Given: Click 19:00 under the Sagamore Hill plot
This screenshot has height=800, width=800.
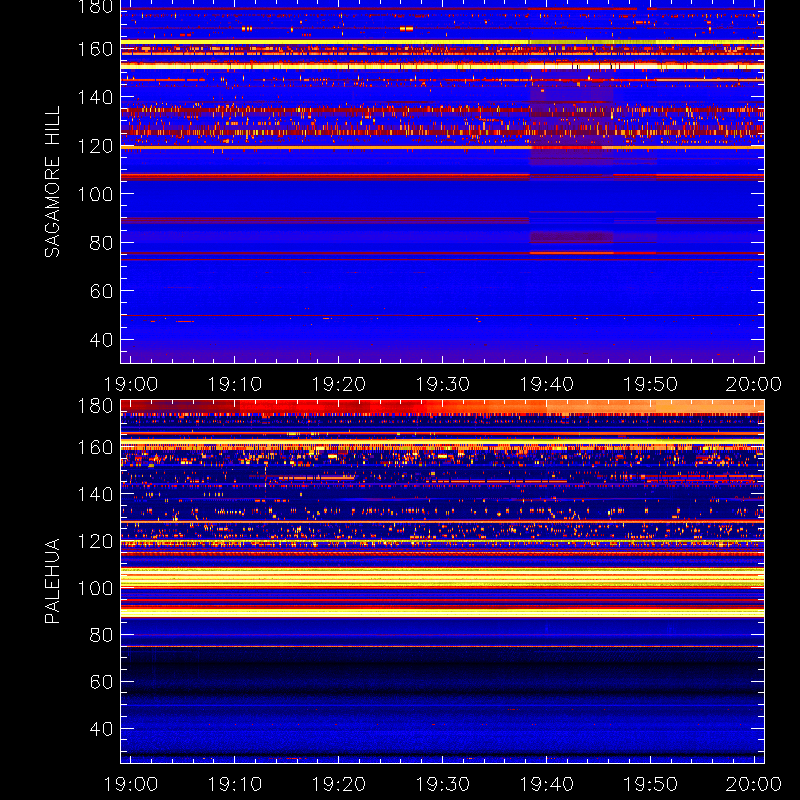Looking at the screenshot, I should point(131,384).
